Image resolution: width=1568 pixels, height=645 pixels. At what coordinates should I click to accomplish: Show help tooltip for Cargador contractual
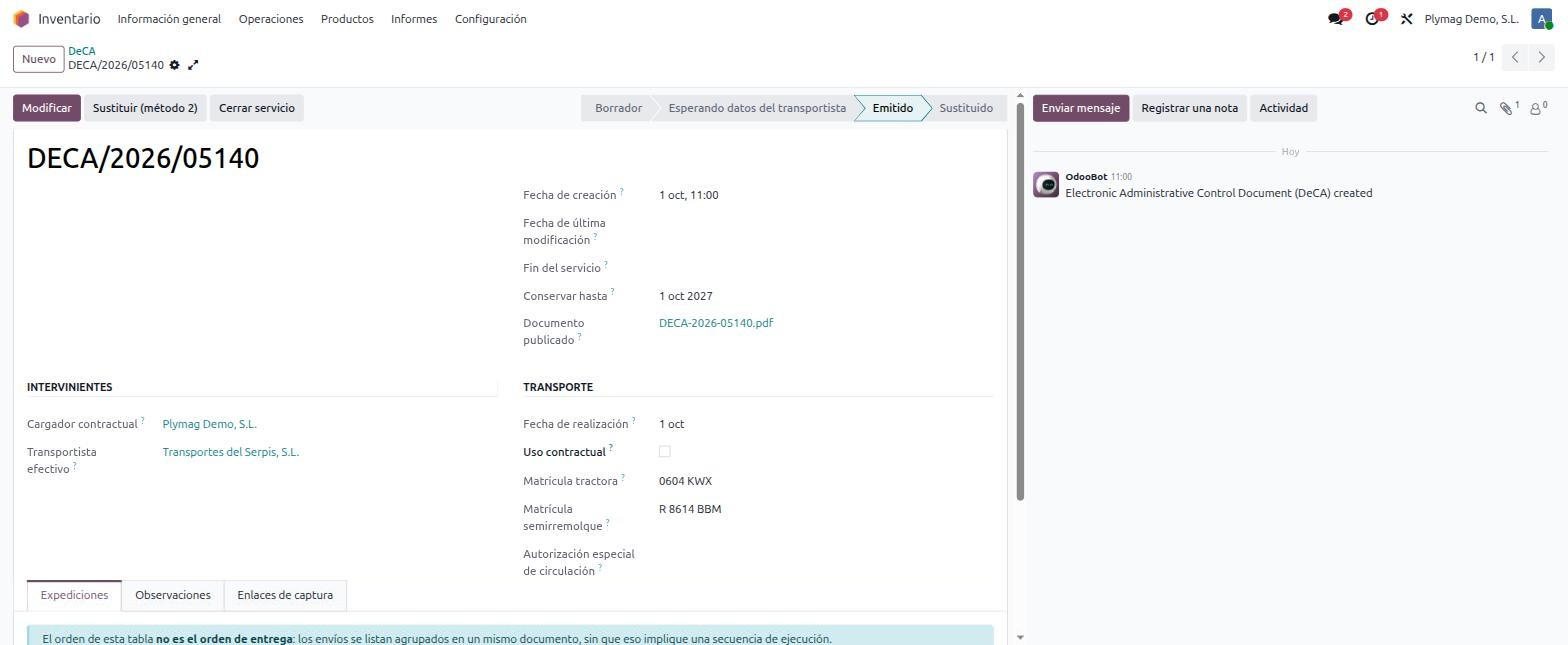(x=142, y=420)
